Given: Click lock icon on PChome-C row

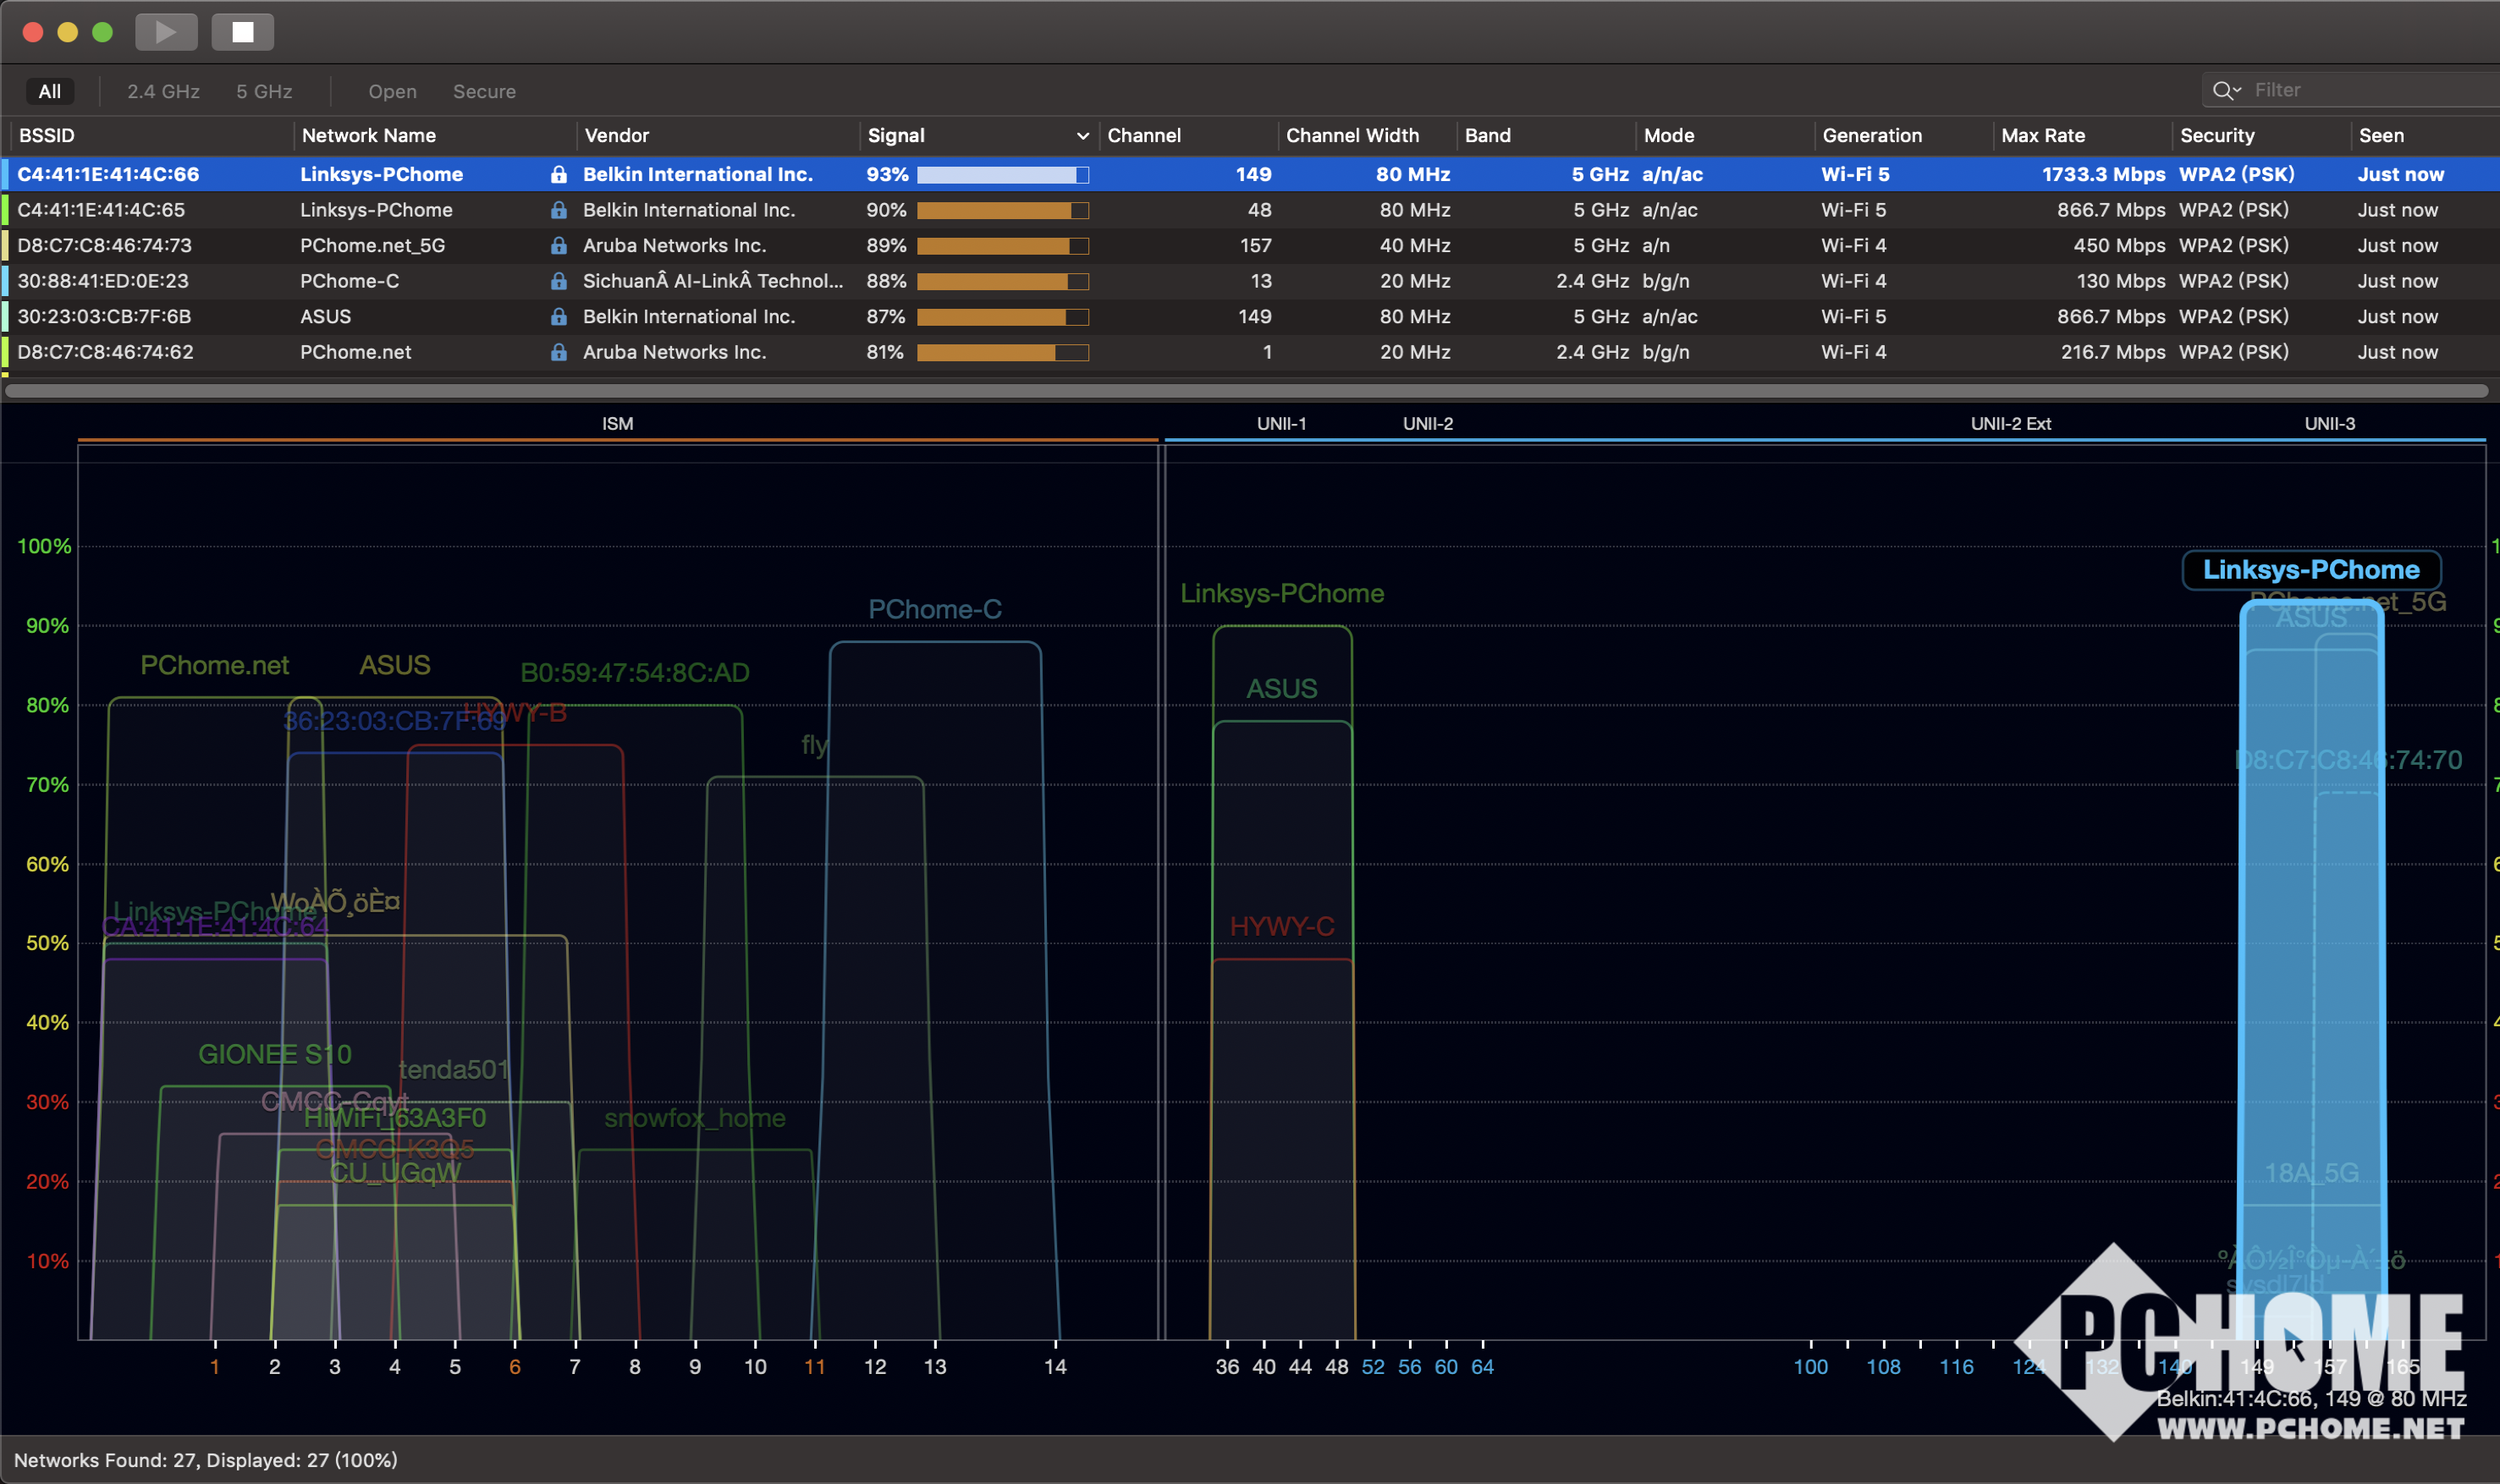Looking at the screenshot, I should tap(559, 281).
